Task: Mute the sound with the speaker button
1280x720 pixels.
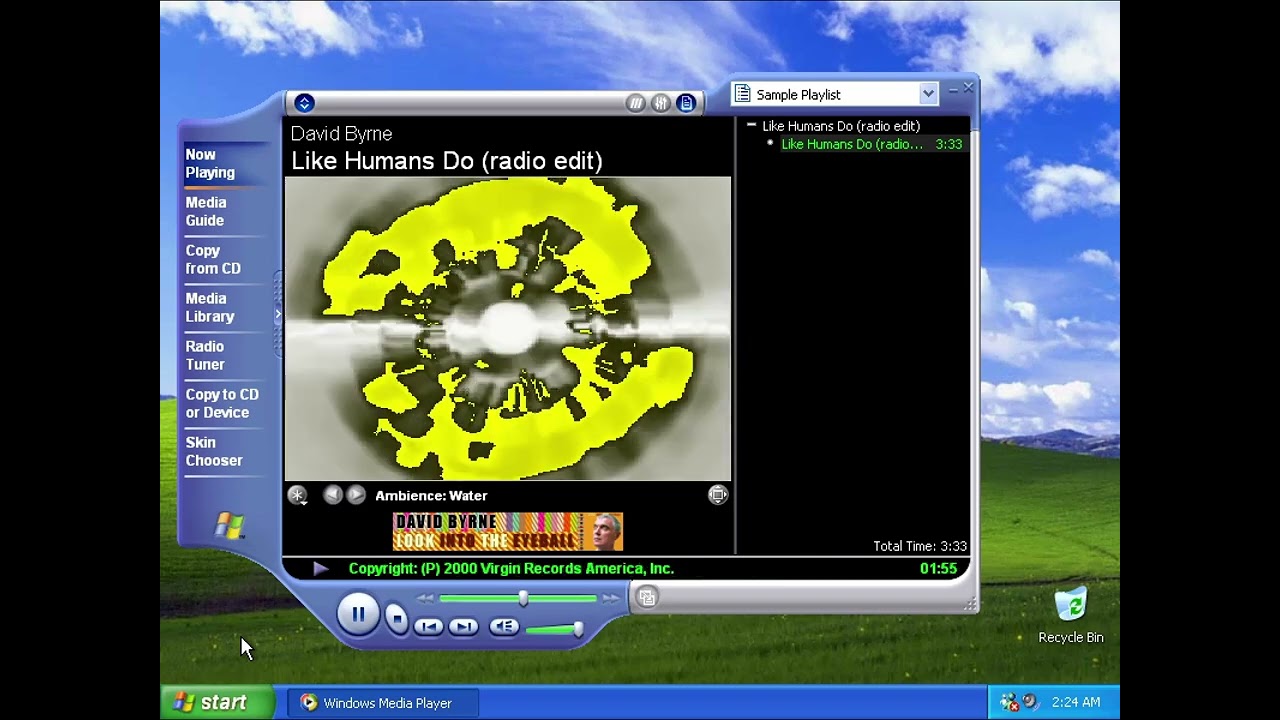Action: pyautogui.click(x=504, y=626)
